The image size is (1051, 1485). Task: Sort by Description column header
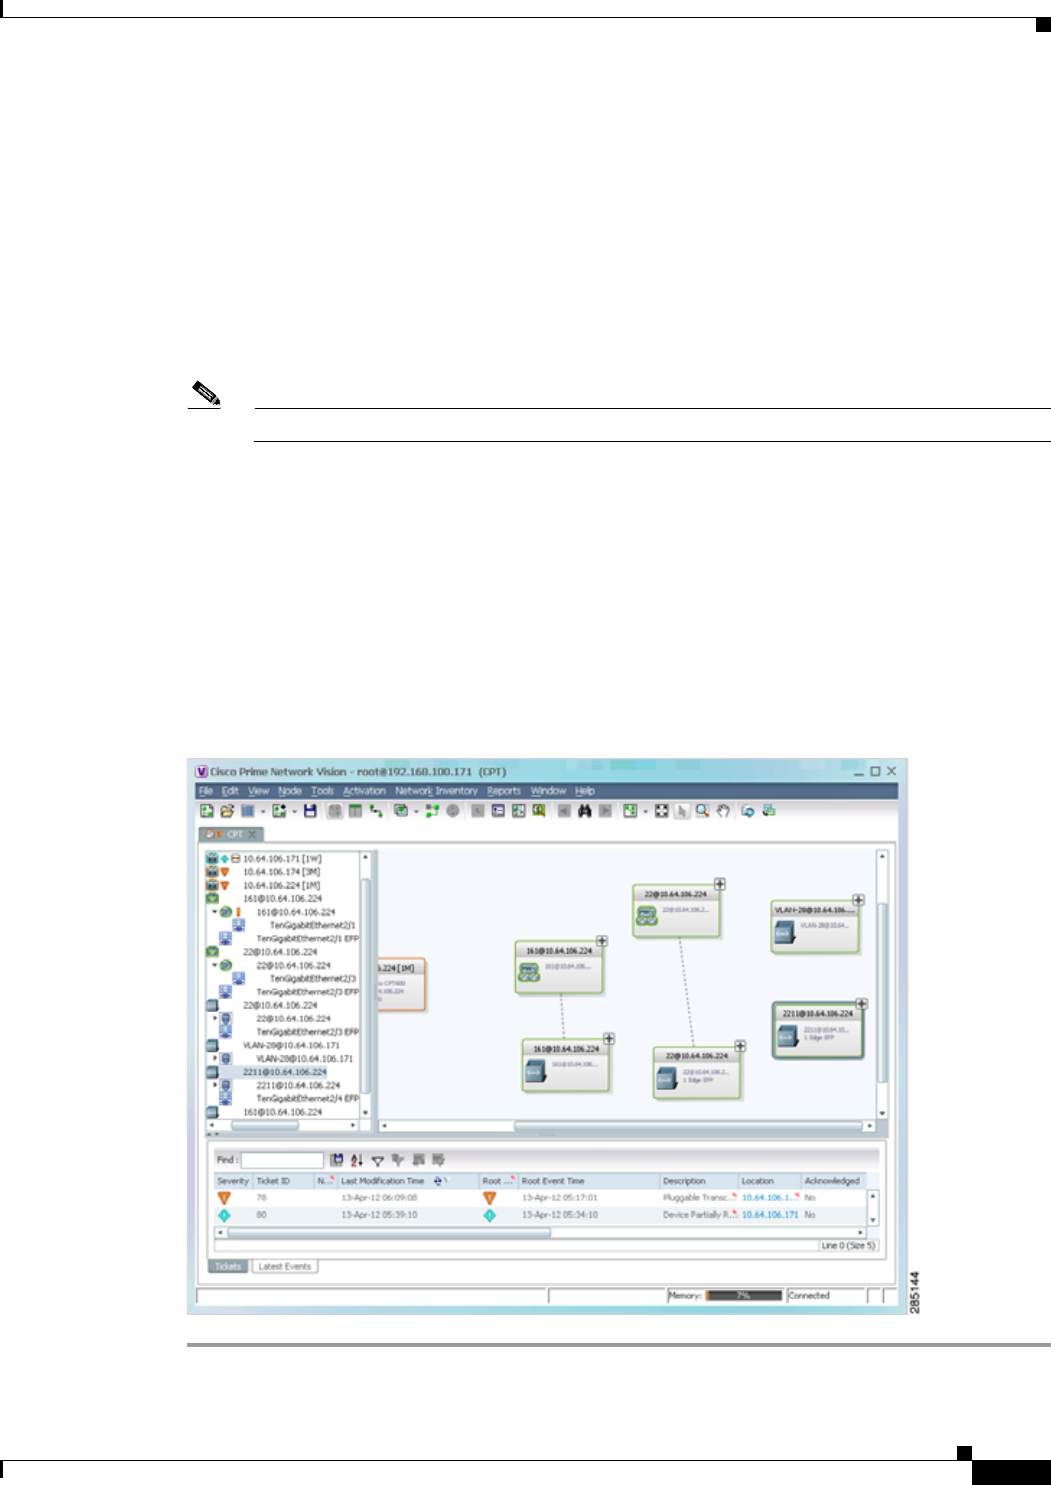point(698,1181)
